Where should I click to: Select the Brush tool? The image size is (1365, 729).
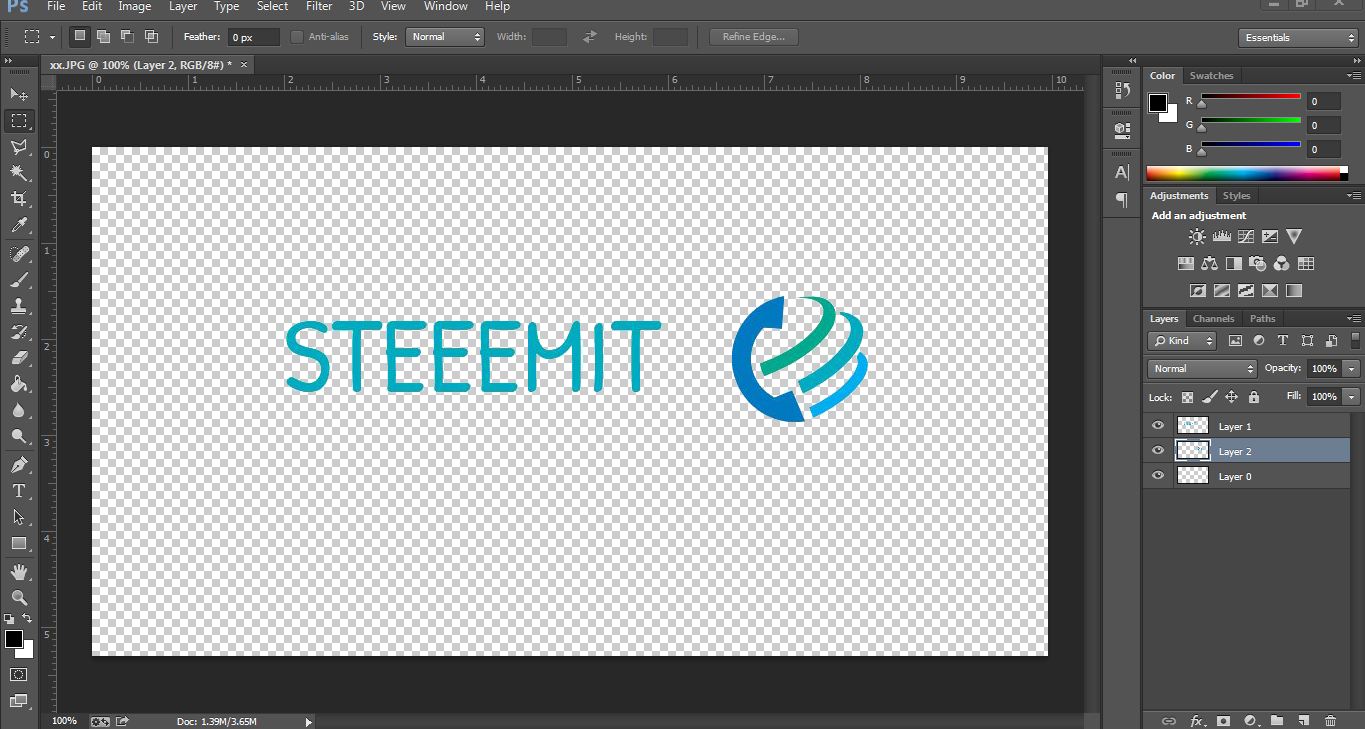pyautogui.click(x=18, y=280)
